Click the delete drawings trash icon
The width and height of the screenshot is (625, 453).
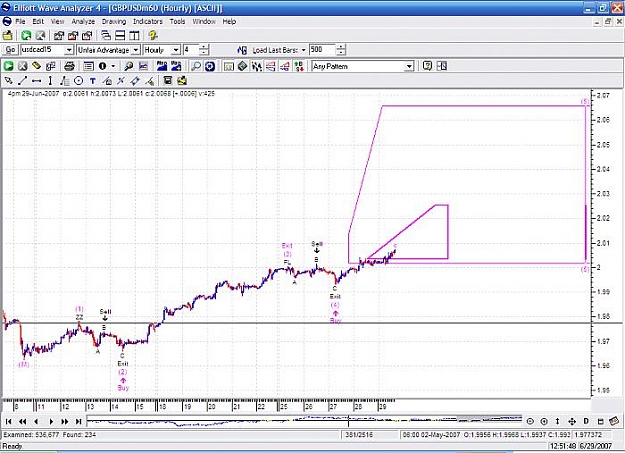167,81
